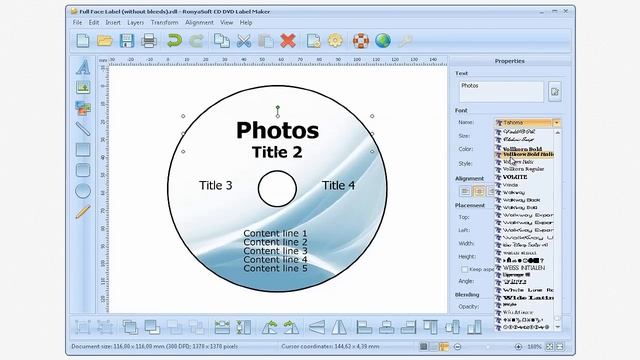The width and height of the screenshot is (640, 360).
Task: Open the Transform menu
Action: [164, 22]
